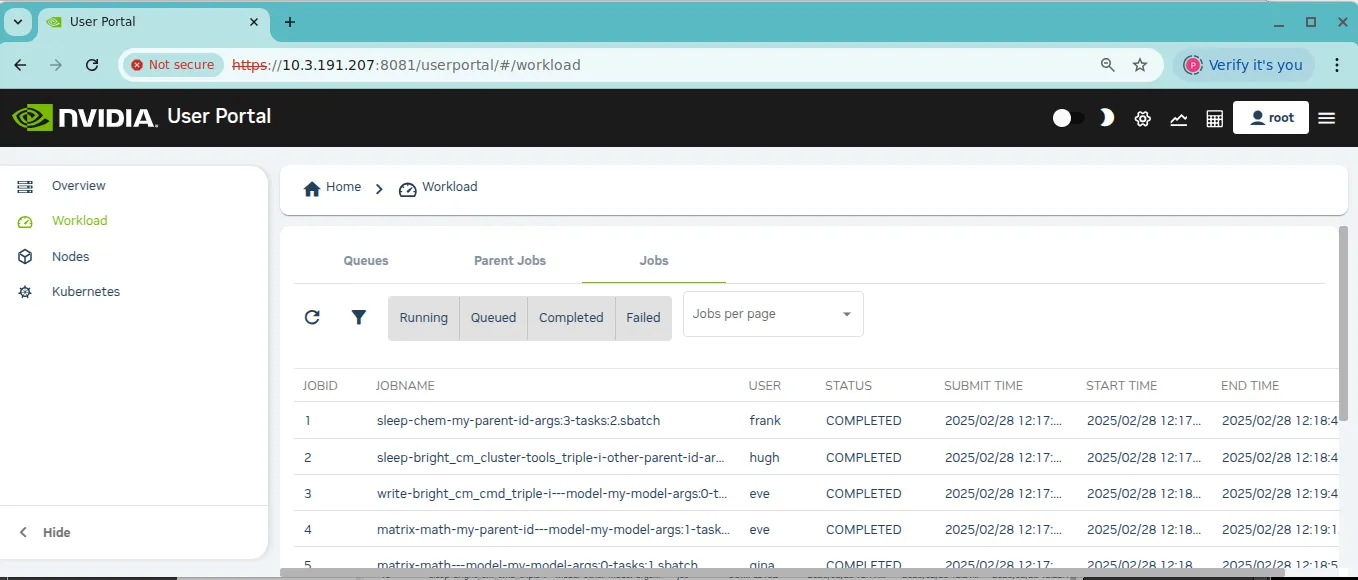
Task: Select the User Portal browser tab
Action: click(x=153, y=22)
